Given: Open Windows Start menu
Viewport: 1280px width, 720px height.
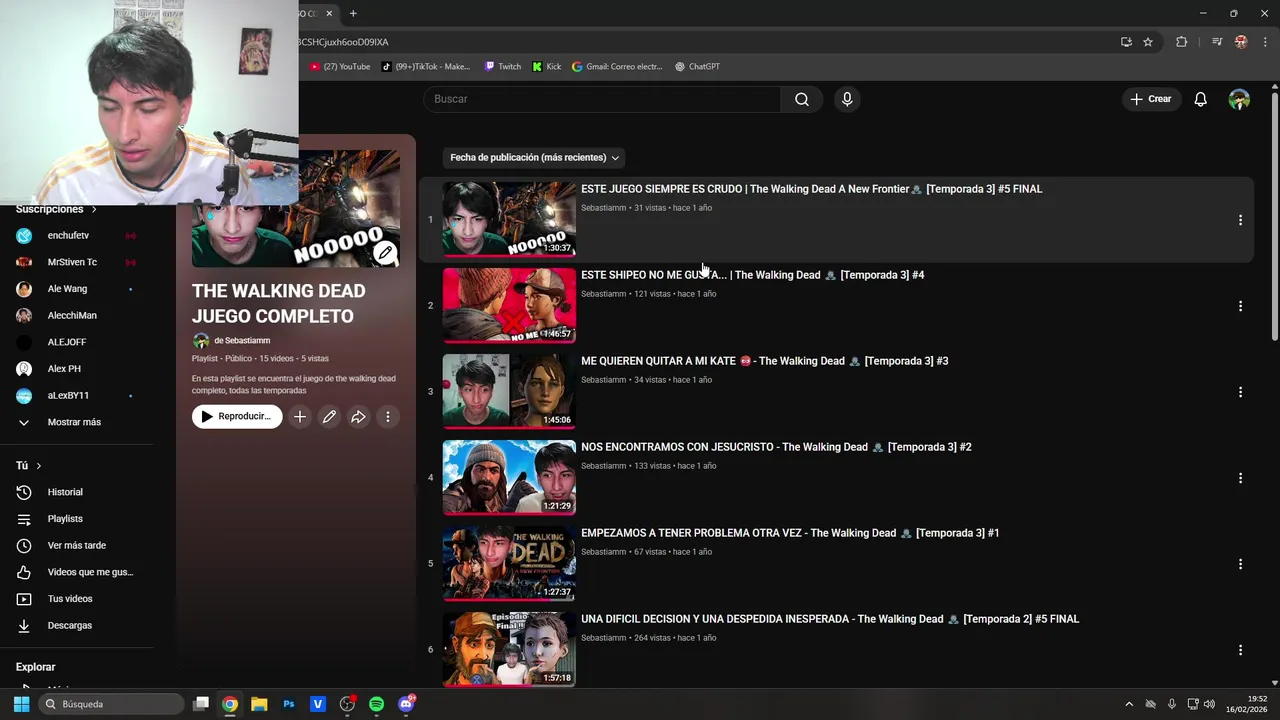Looking at the screenshot, I should (21, 704).
